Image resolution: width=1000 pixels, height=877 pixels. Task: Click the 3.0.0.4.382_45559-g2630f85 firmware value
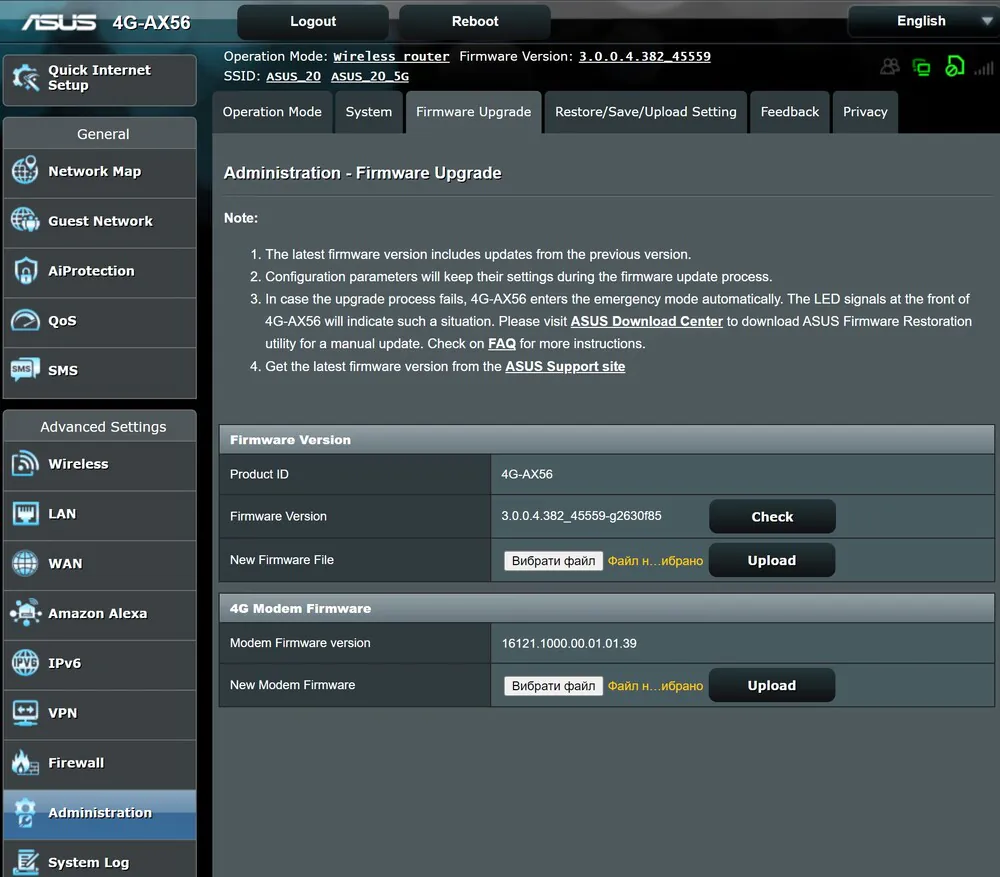581,516
